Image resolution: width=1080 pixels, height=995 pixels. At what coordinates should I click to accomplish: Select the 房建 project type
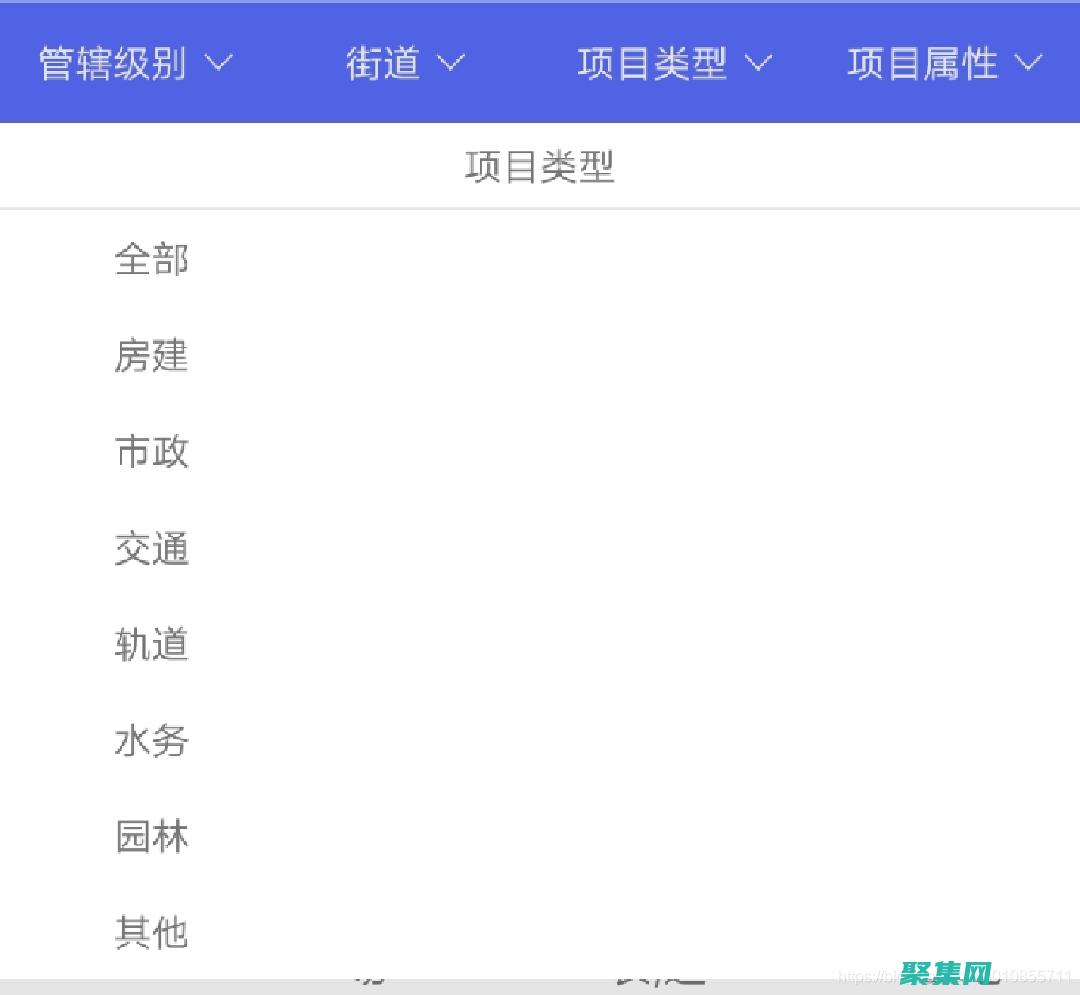pos(152,356)
